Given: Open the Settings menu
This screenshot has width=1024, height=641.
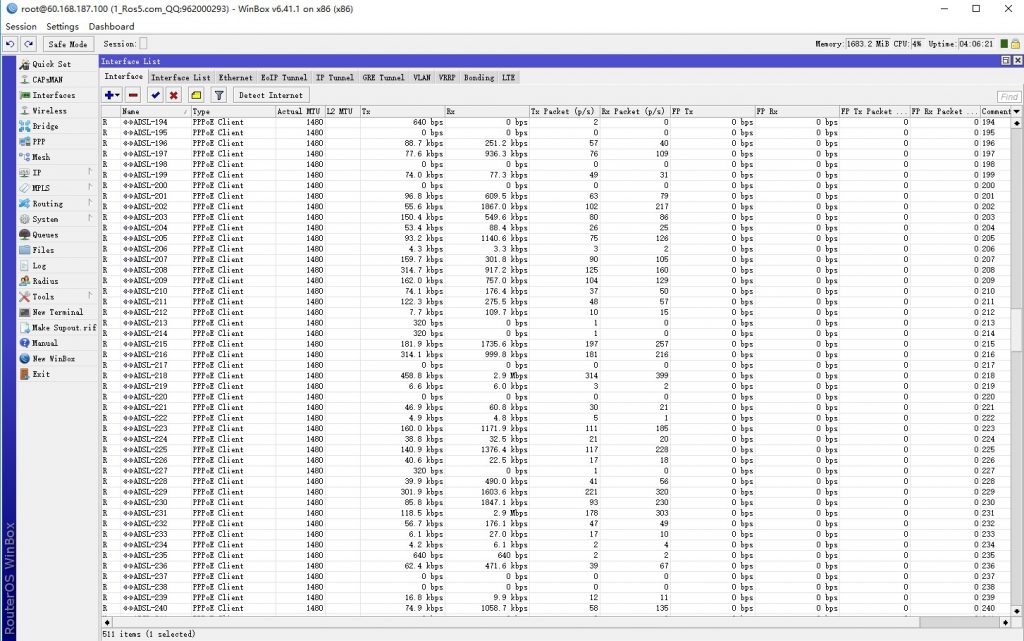Looking at the screenshot, I should 62,27.
